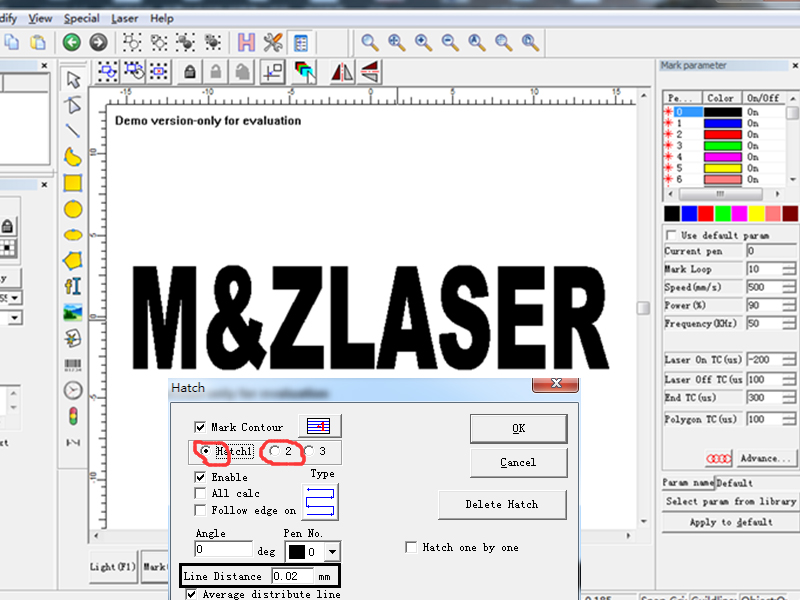Click the Advance... button
This screenshot has height=600, width=800.
(765, 458)
